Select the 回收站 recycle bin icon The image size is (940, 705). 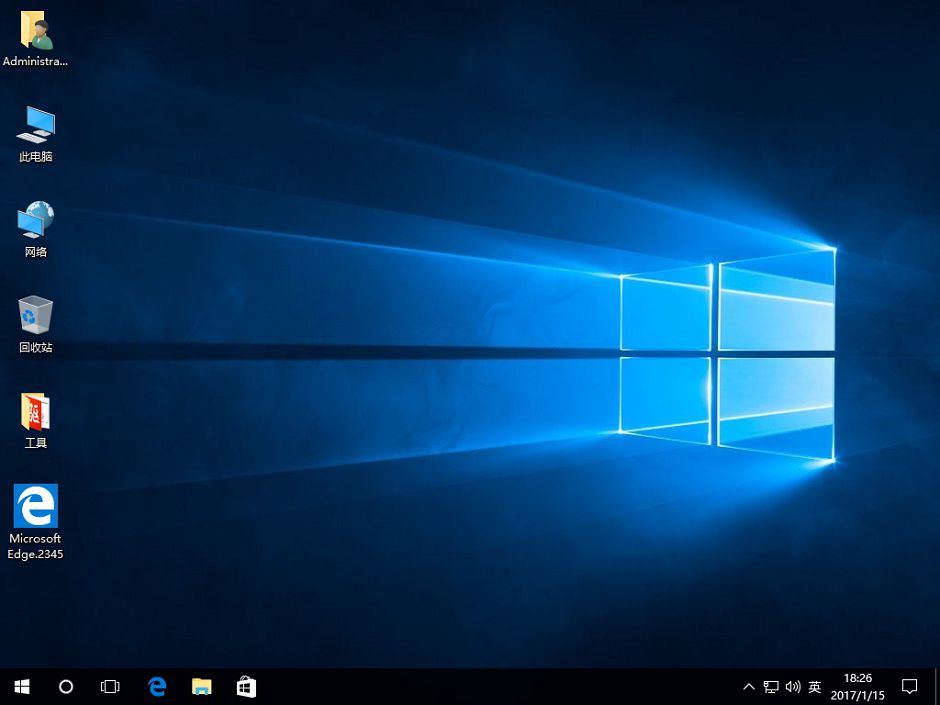(35, 324)
